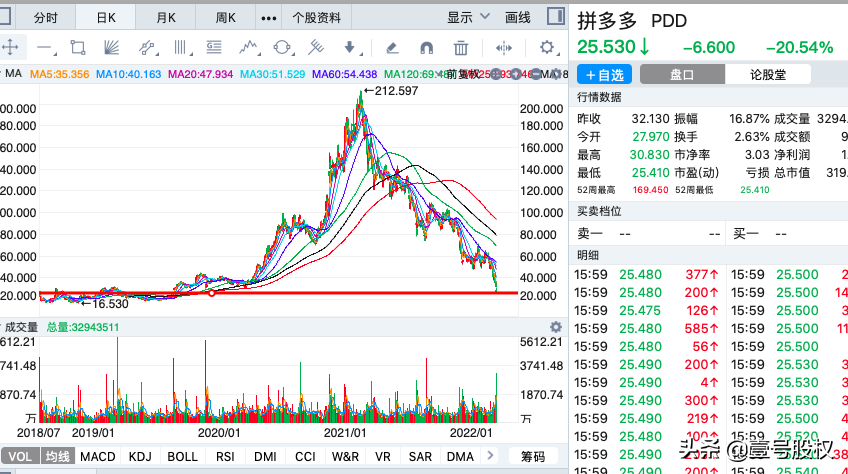
Task: Click the MA30:51.529 label
Action: tap(273, 74)
